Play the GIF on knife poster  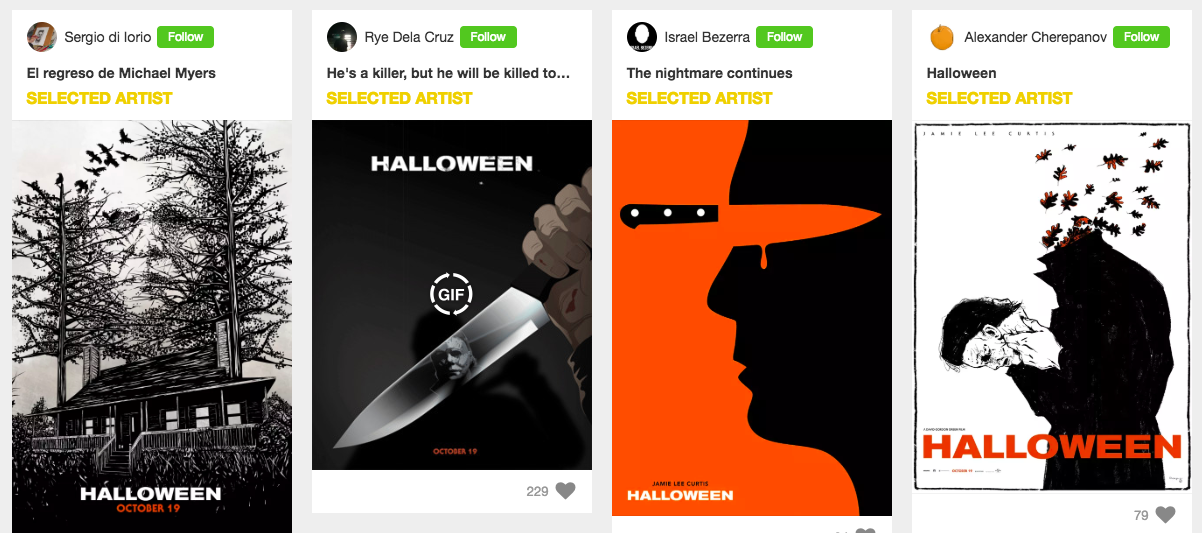[451, 294]
